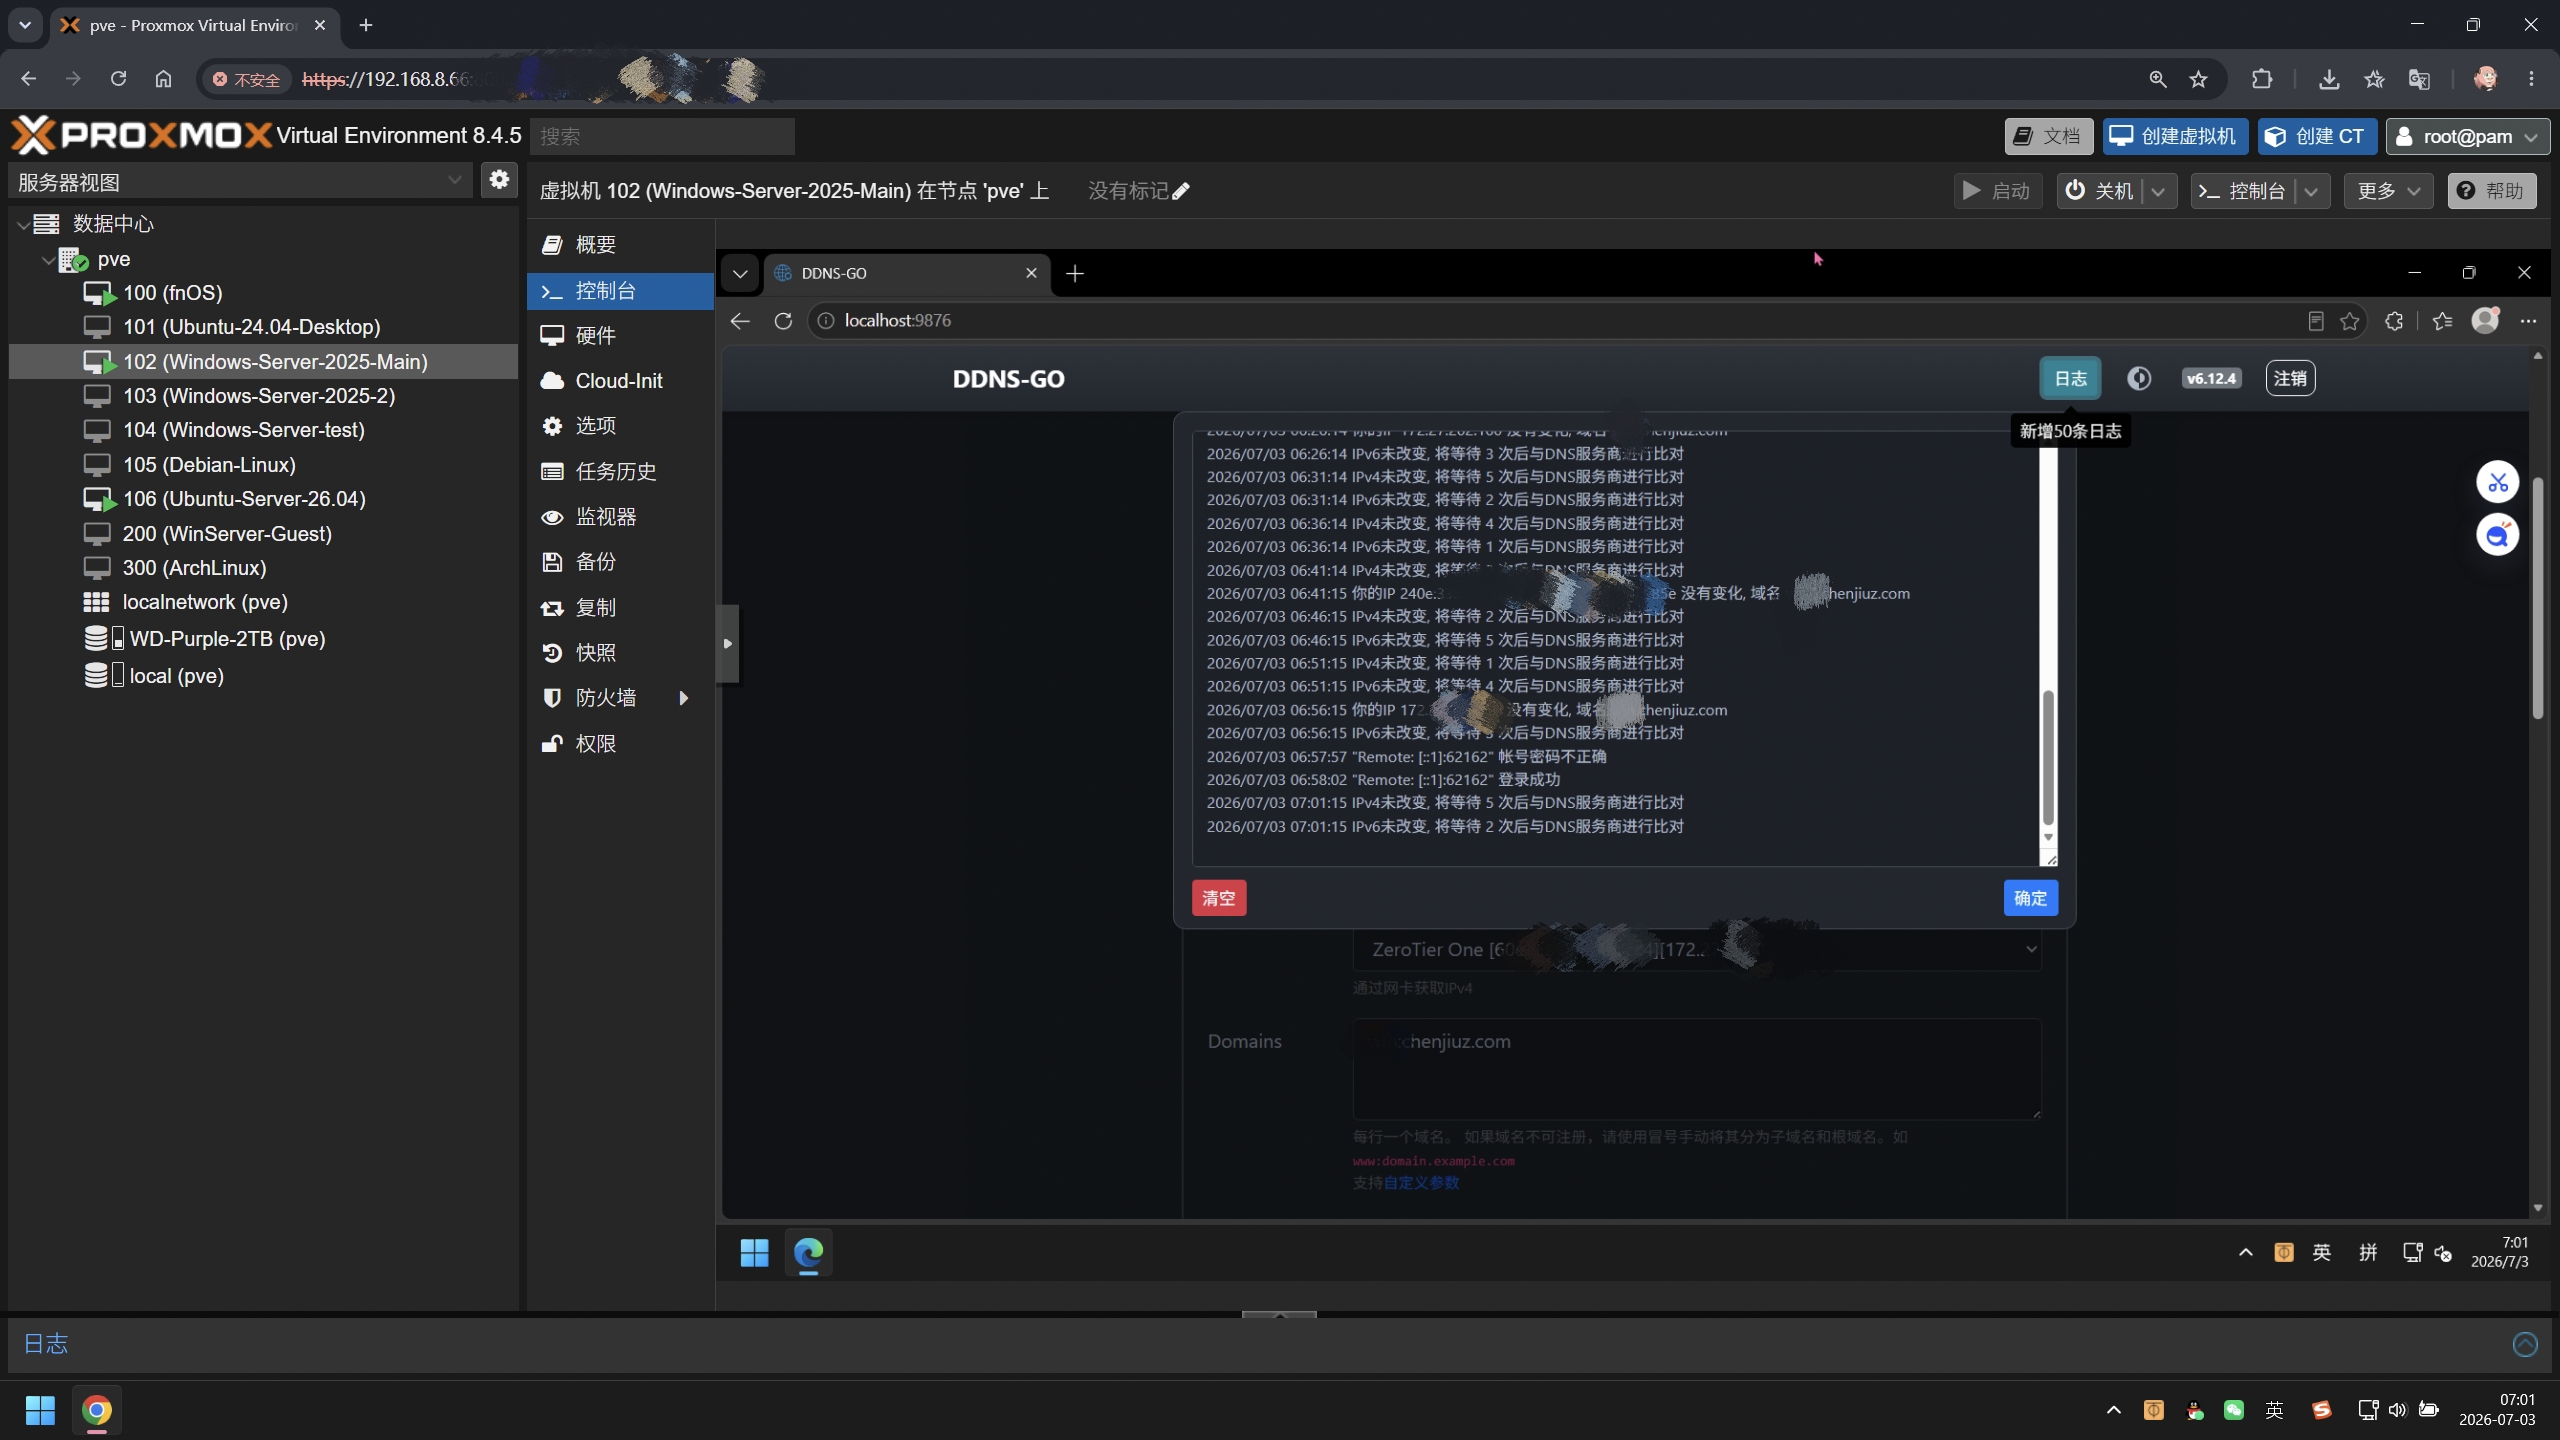This screenshot has height=1440, width=2560.
Task: Open 监视器 in the VM menu
Action: pyautogui.click(x=620, y=517)
